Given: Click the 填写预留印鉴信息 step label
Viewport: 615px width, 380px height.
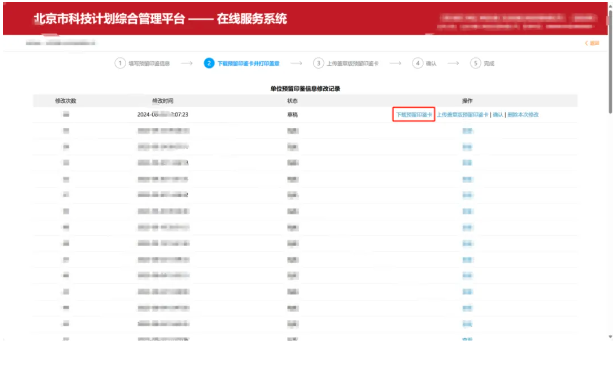Looking at the screenshot, I should [x=149, y=64].
